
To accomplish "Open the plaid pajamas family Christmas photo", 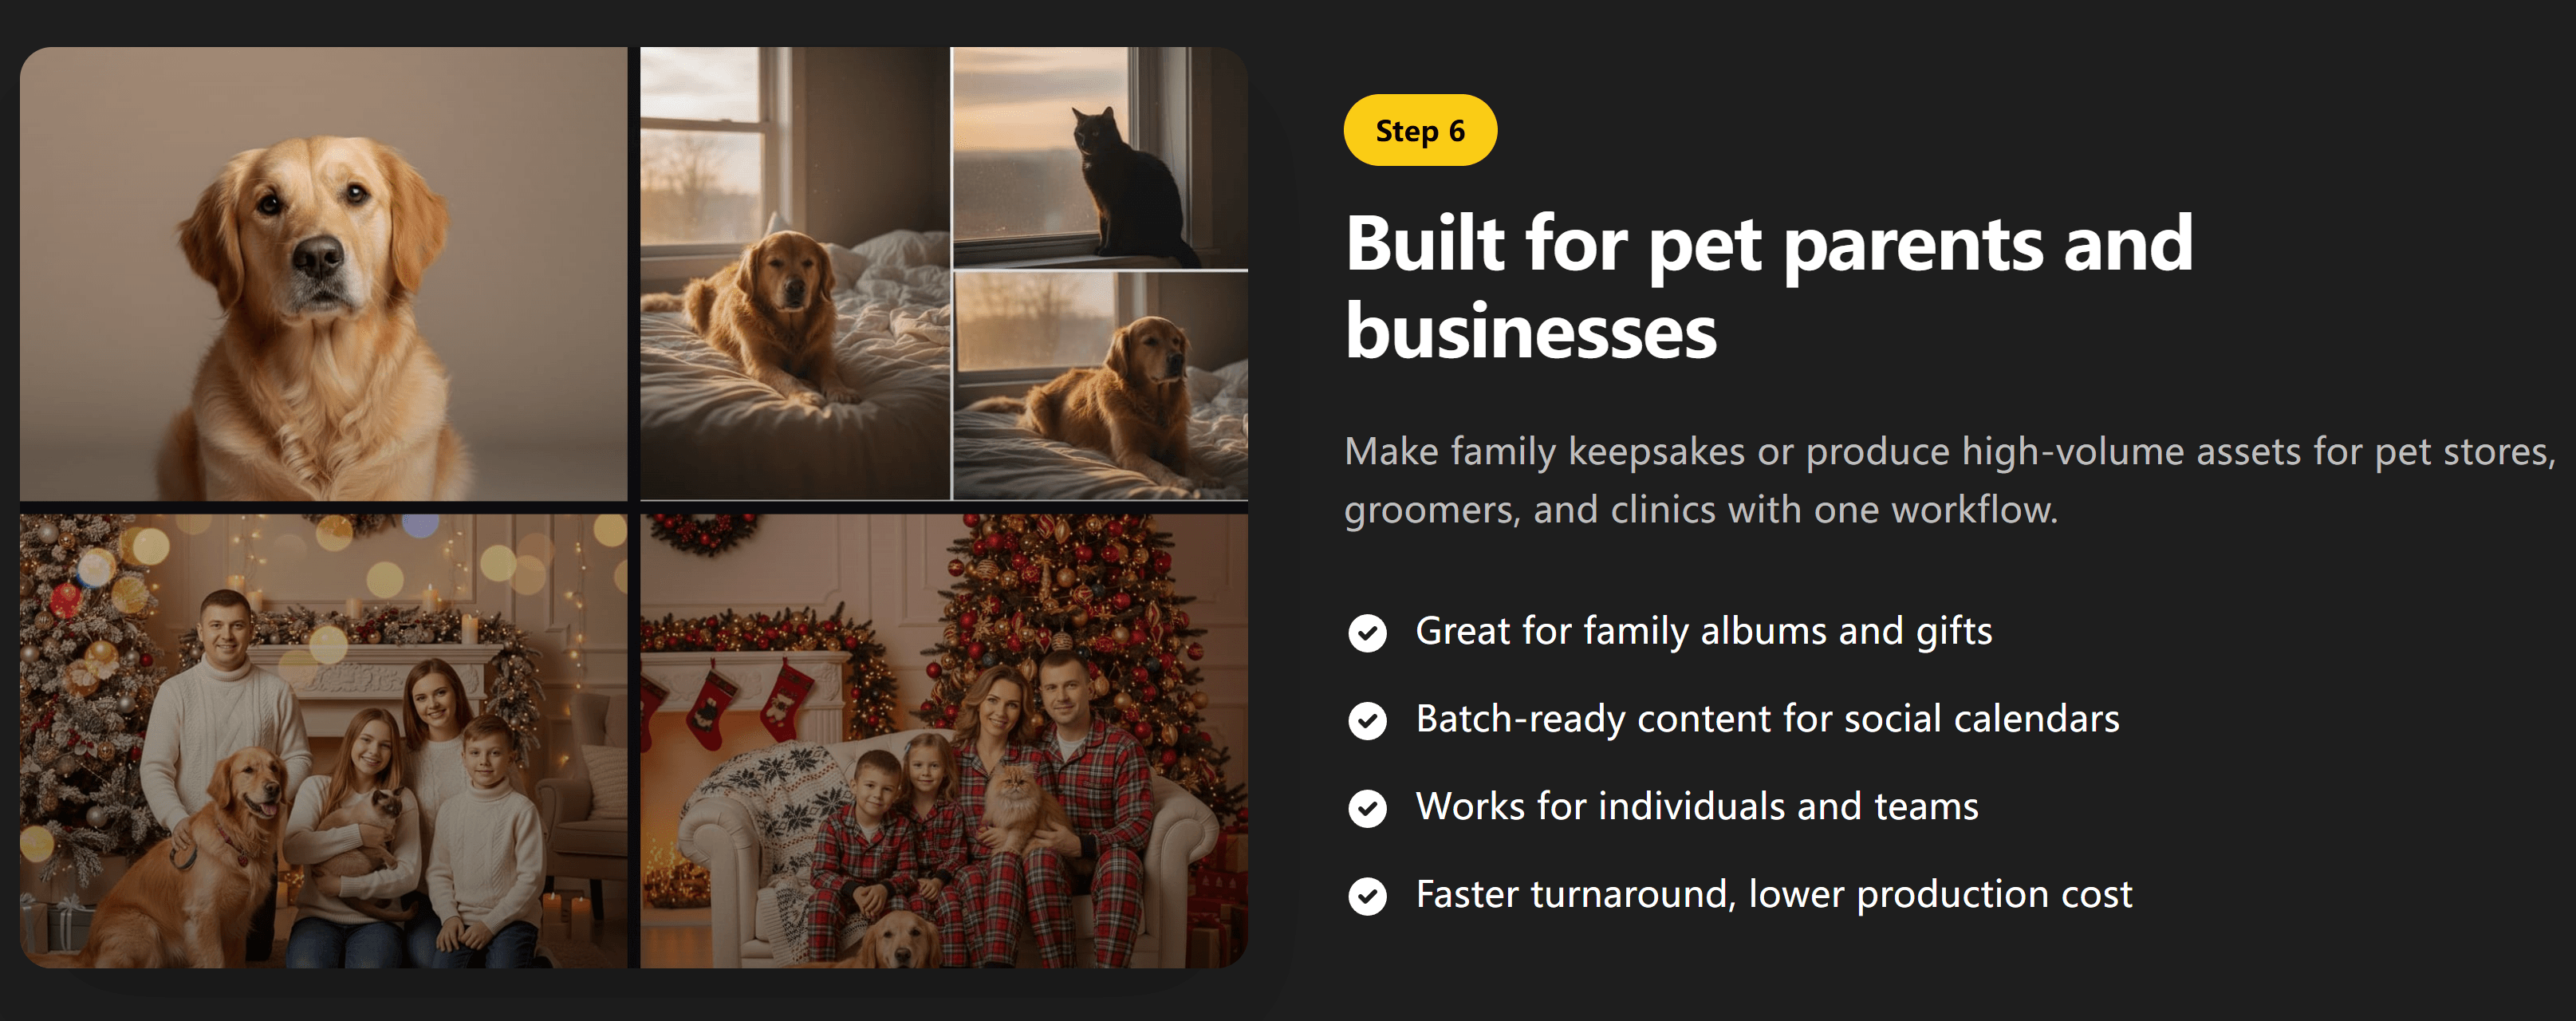I will tap(944, 741).
